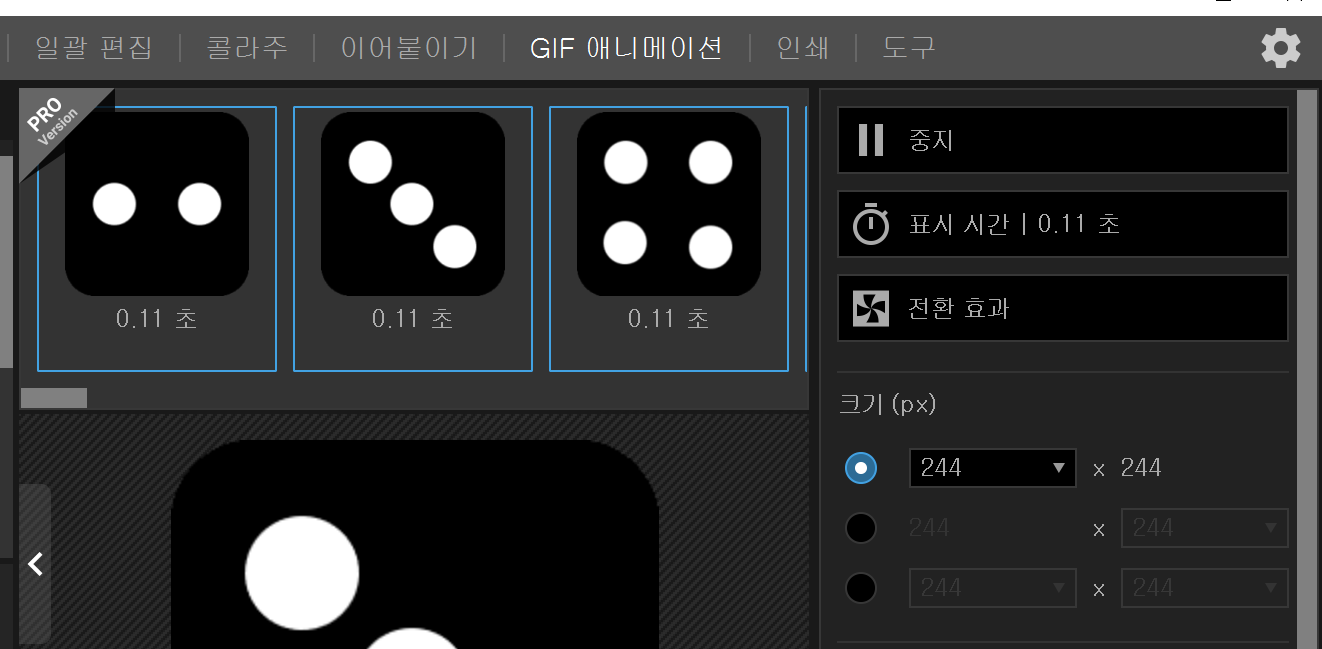
Task: Click the pinwheel icon for 전환 효과
Action: pyautogui.click(x=871, y=308)
